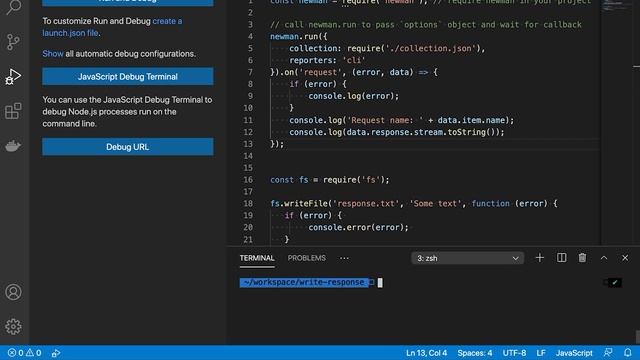Open Source Control view
640x360 pixels.
13,42
